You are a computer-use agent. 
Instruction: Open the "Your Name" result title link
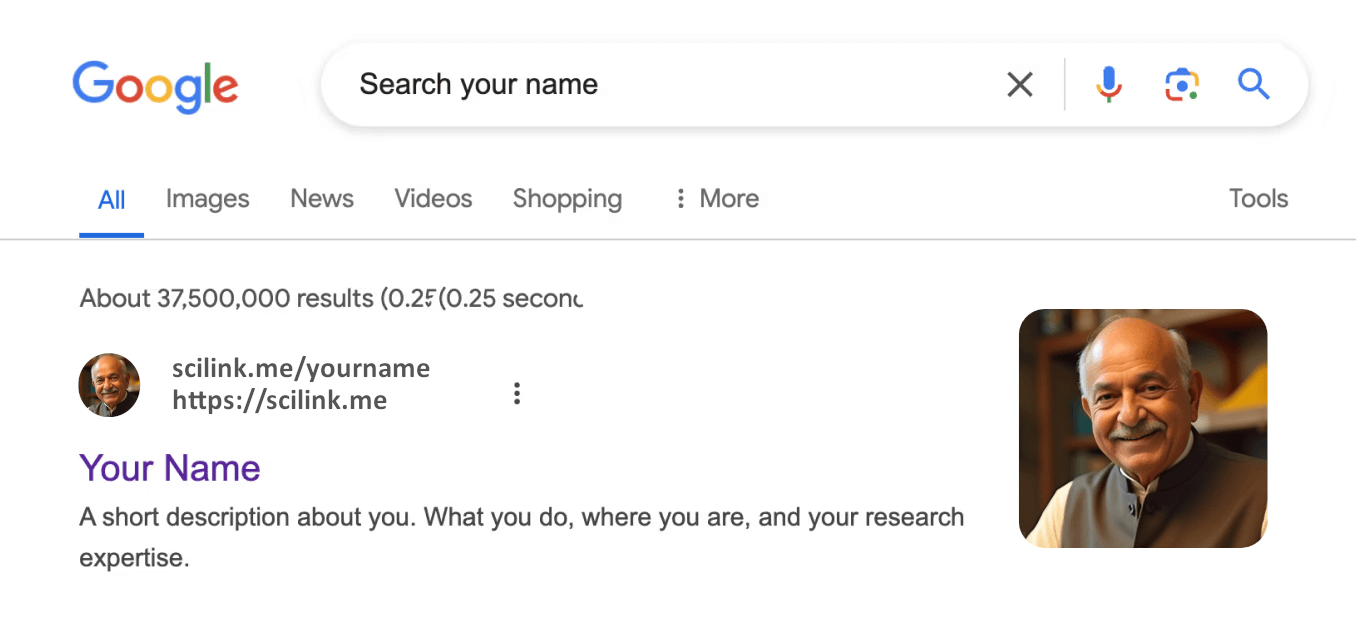(x=170, y=468)
